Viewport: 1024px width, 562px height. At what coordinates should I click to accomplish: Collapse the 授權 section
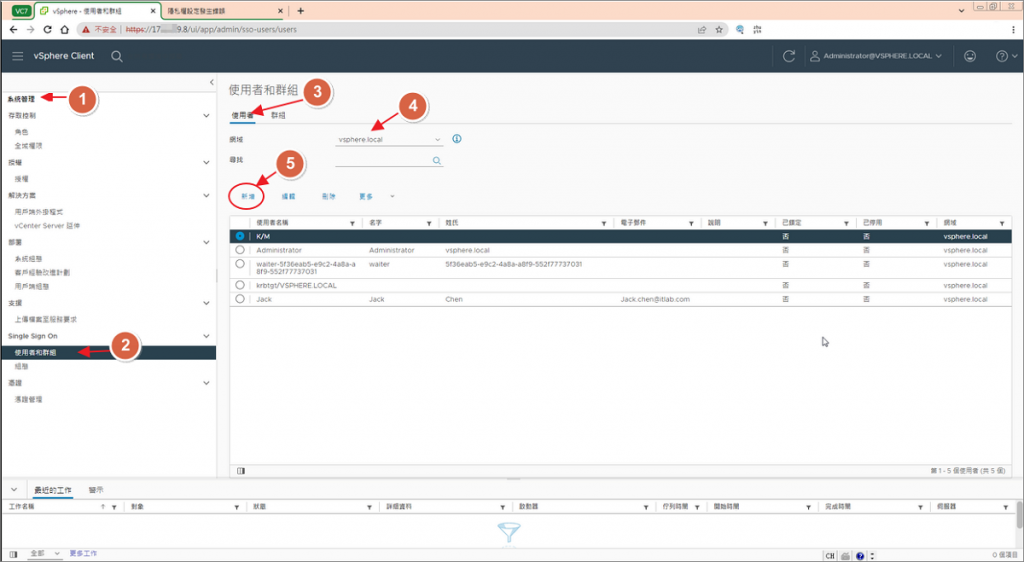pos(206,163)
